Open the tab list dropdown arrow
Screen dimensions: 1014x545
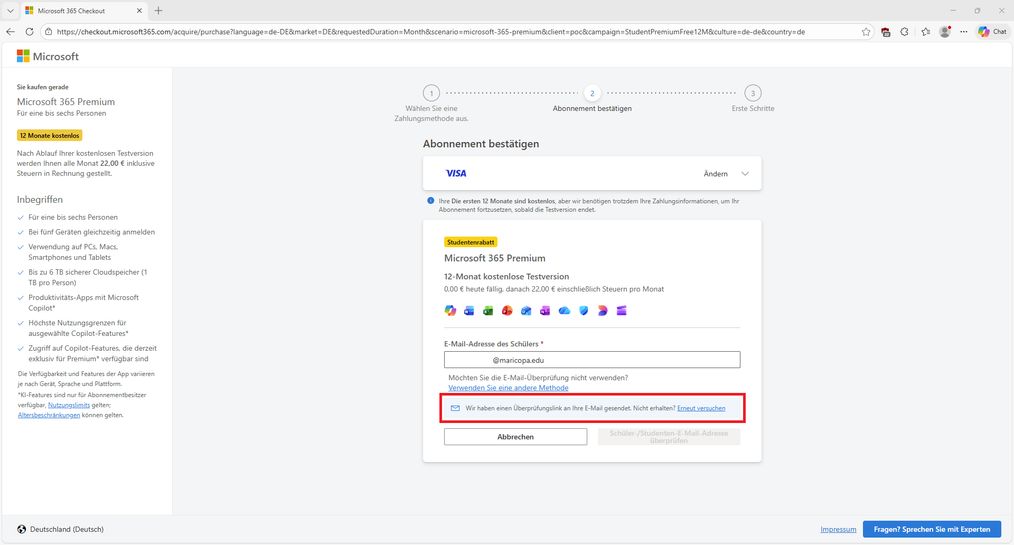coord(10,11)
